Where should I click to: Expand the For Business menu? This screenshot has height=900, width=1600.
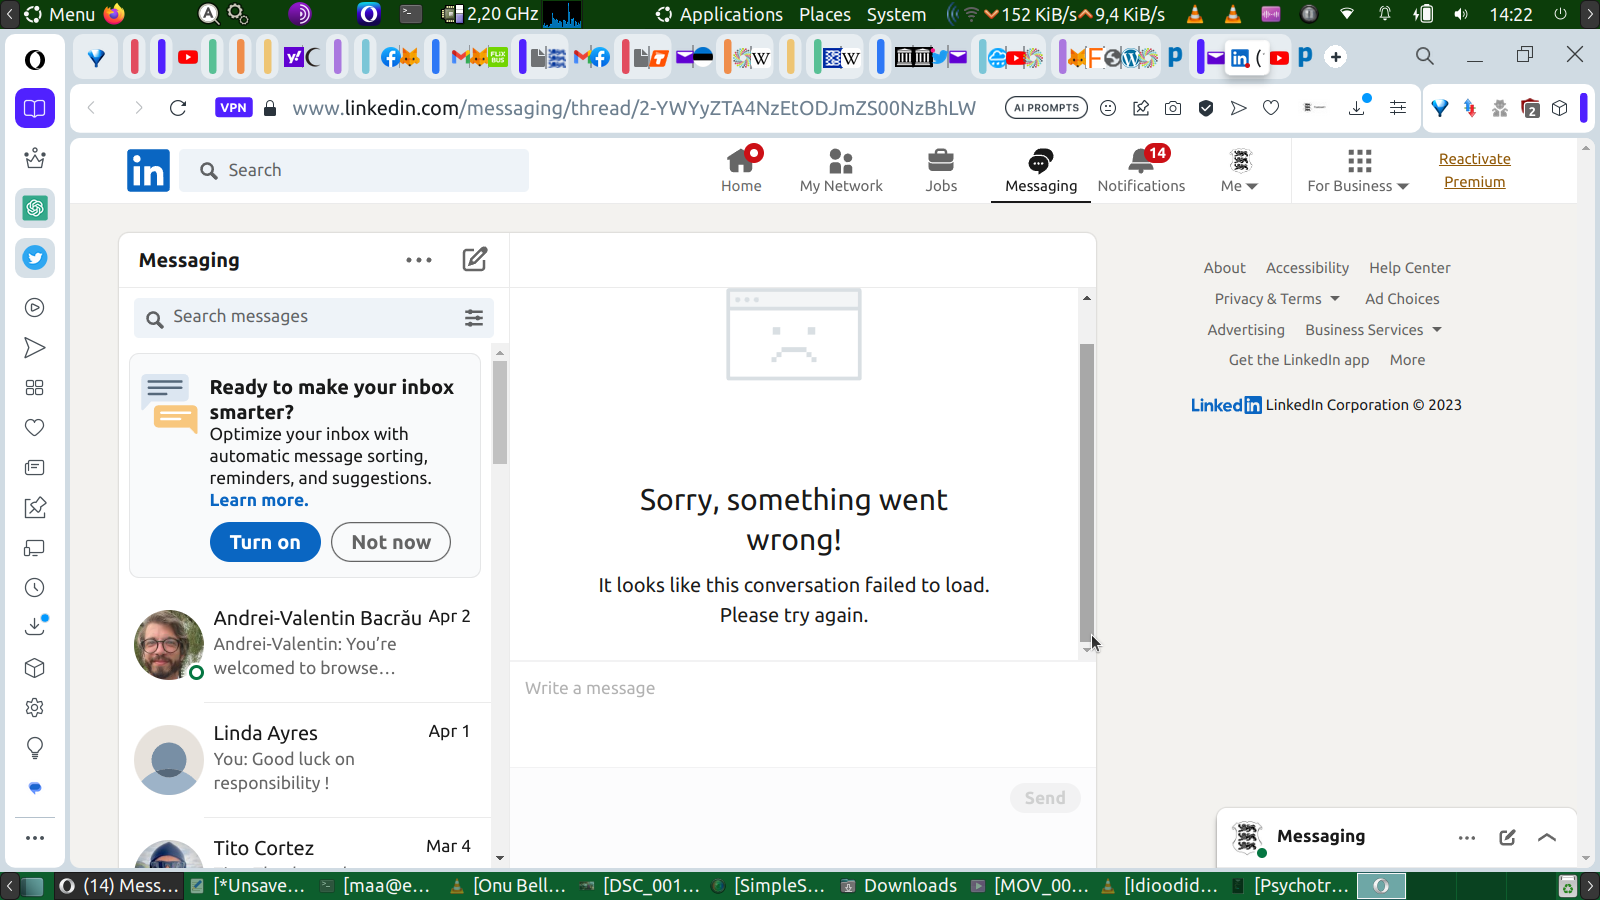coord(1358,170)
